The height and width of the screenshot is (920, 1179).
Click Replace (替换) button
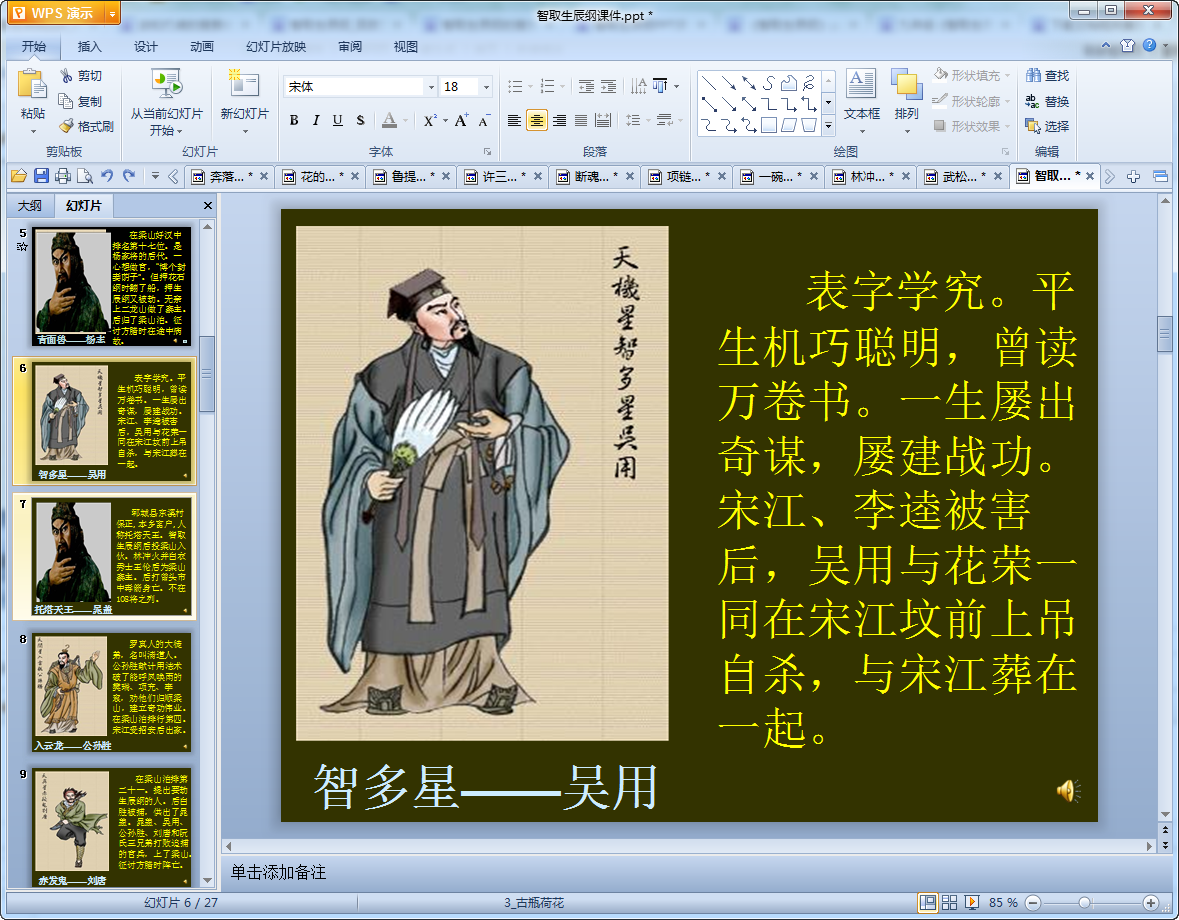pos(1047,101)
